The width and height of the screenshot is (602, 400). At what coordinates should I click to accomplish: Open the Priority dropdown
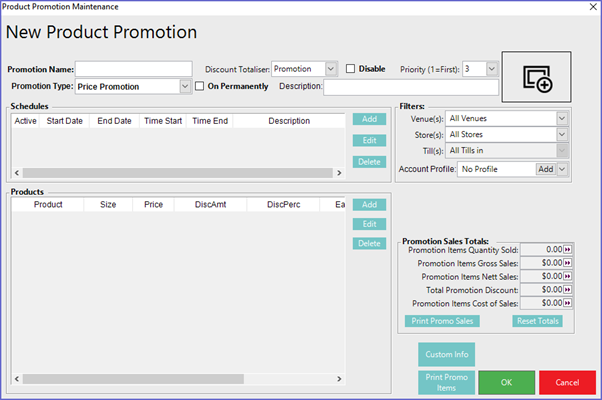point(493,69)
